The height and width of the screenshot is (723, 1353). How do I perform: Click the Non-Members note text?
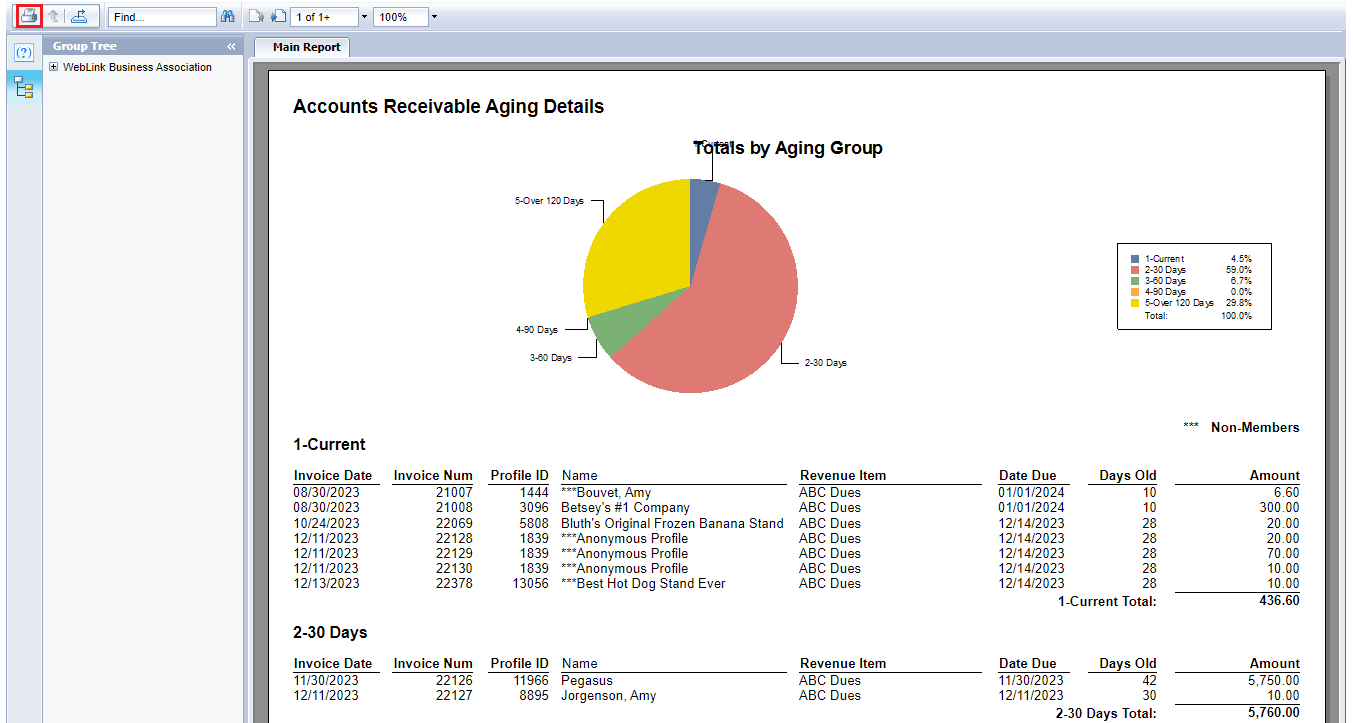pos(1255,427)
